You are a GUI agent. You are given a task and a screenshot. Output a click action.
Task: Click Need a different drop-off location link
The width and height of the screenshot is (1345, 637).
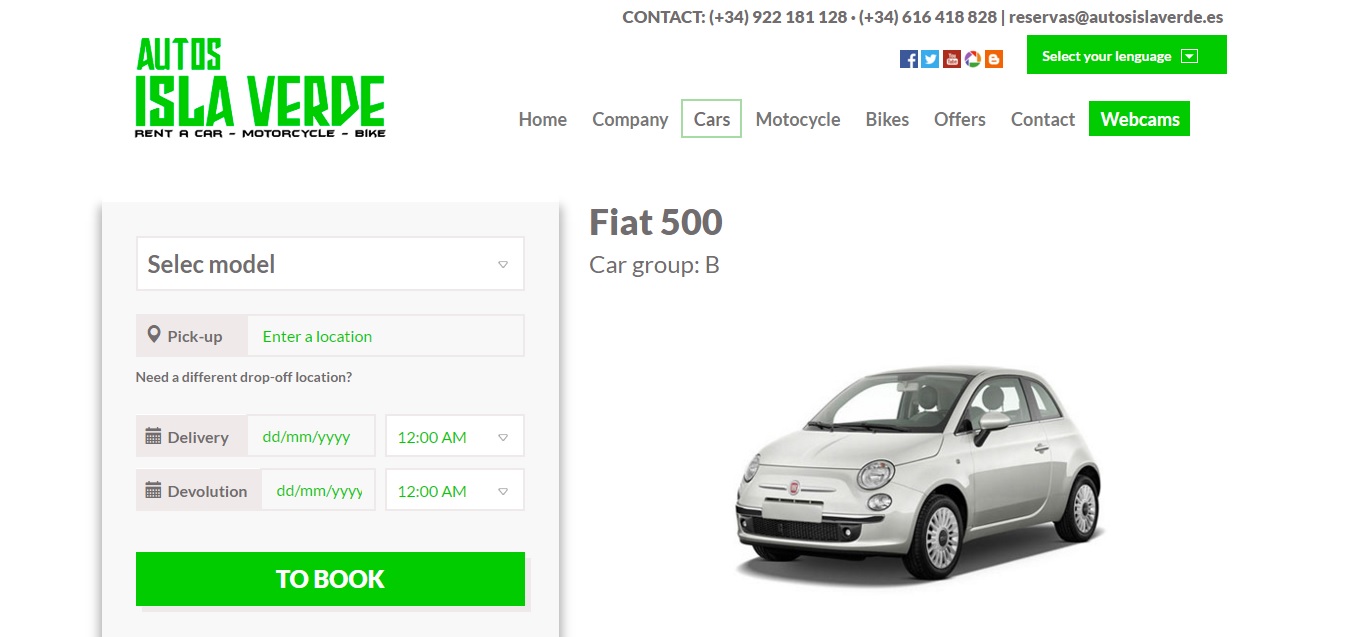click(244, 377)
